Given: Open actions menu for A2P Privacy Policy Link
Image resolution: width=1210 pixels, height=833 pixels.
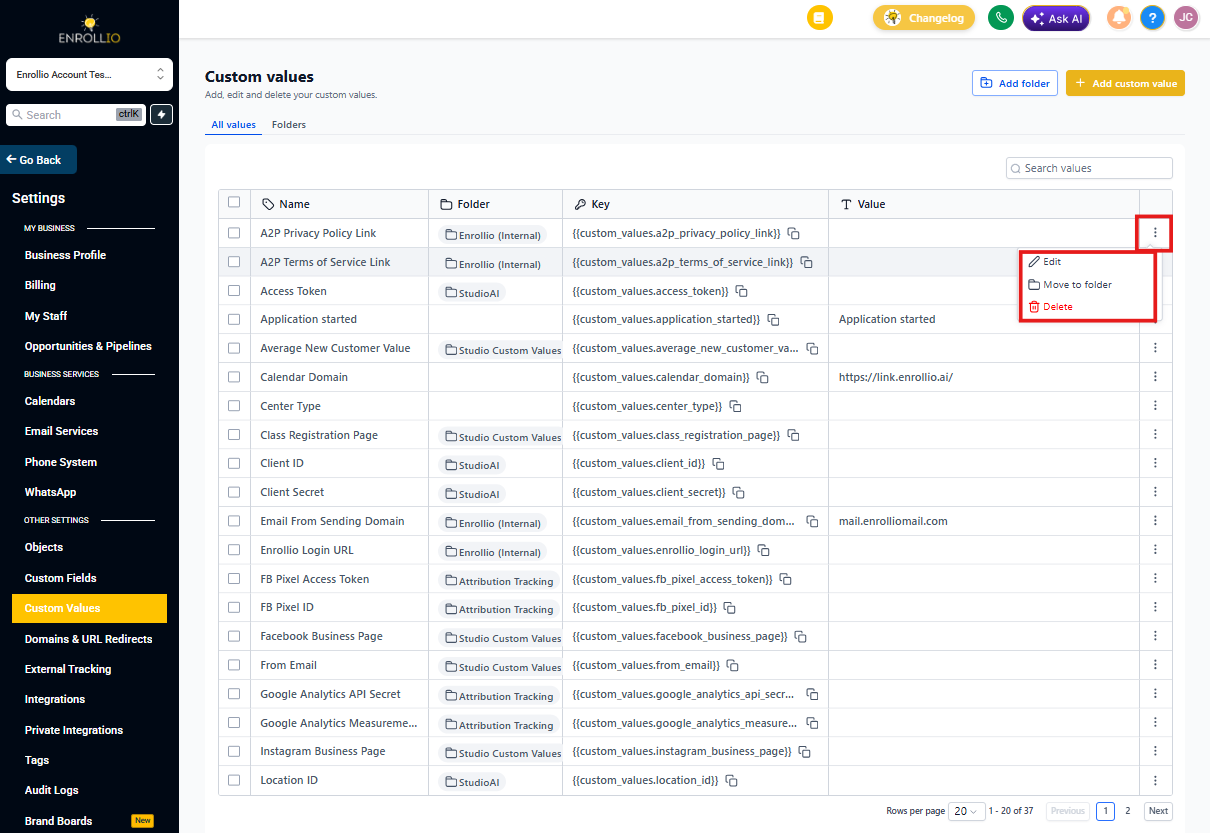Looking at the screenshot, I should pyautogui.click(x=1155, y=233).
